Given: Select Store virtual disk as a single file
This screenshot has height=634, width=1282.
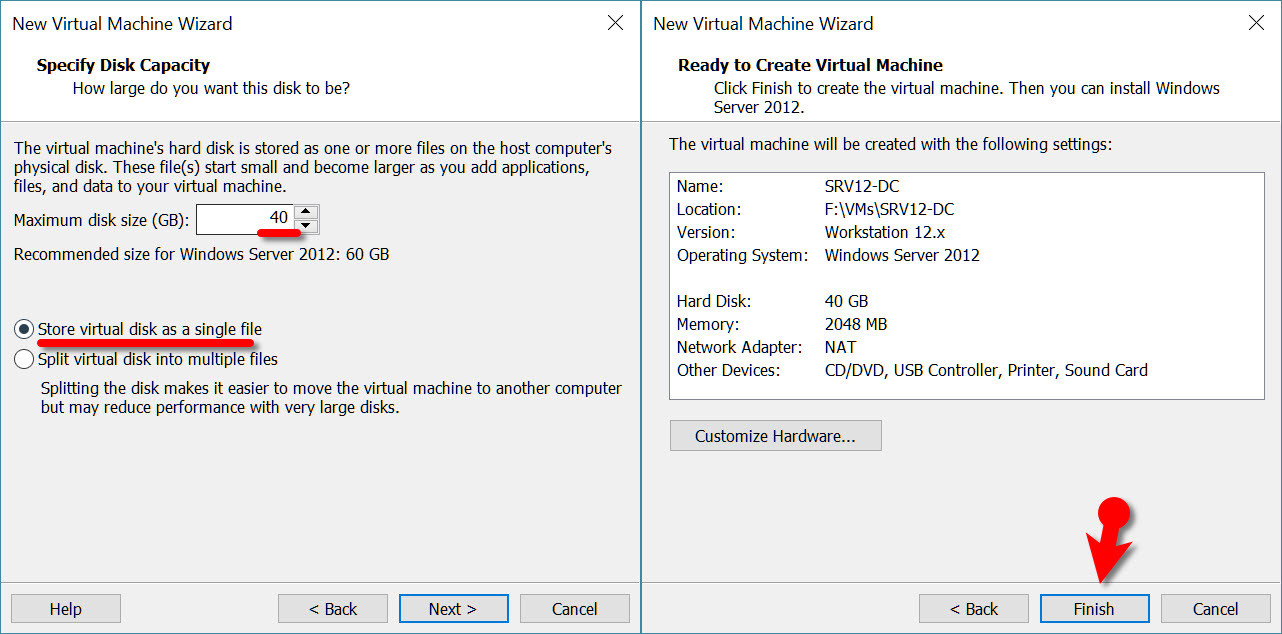Looking at the screenshot, I should click(x=138, y=329).
